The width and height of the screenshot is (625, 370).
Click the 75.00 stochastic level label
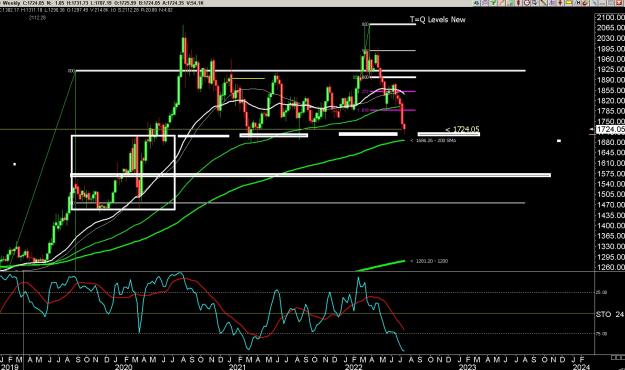pos(601,334)
